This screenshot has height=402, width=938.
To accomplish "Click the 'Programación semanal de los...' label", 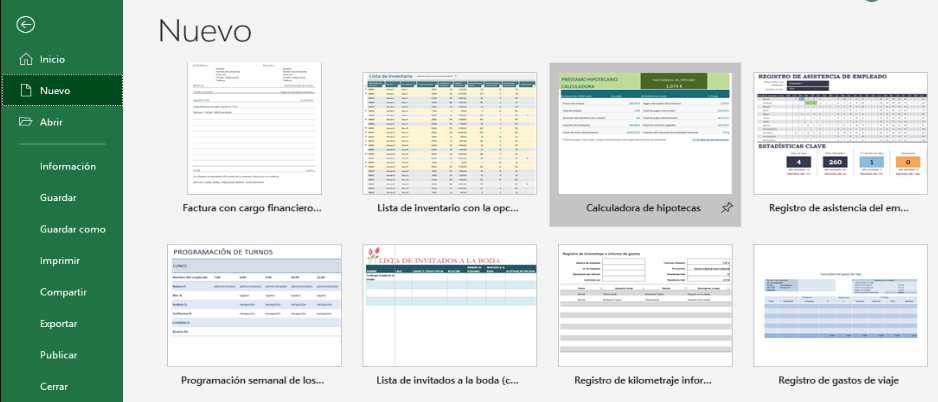I will click(252, 380).
